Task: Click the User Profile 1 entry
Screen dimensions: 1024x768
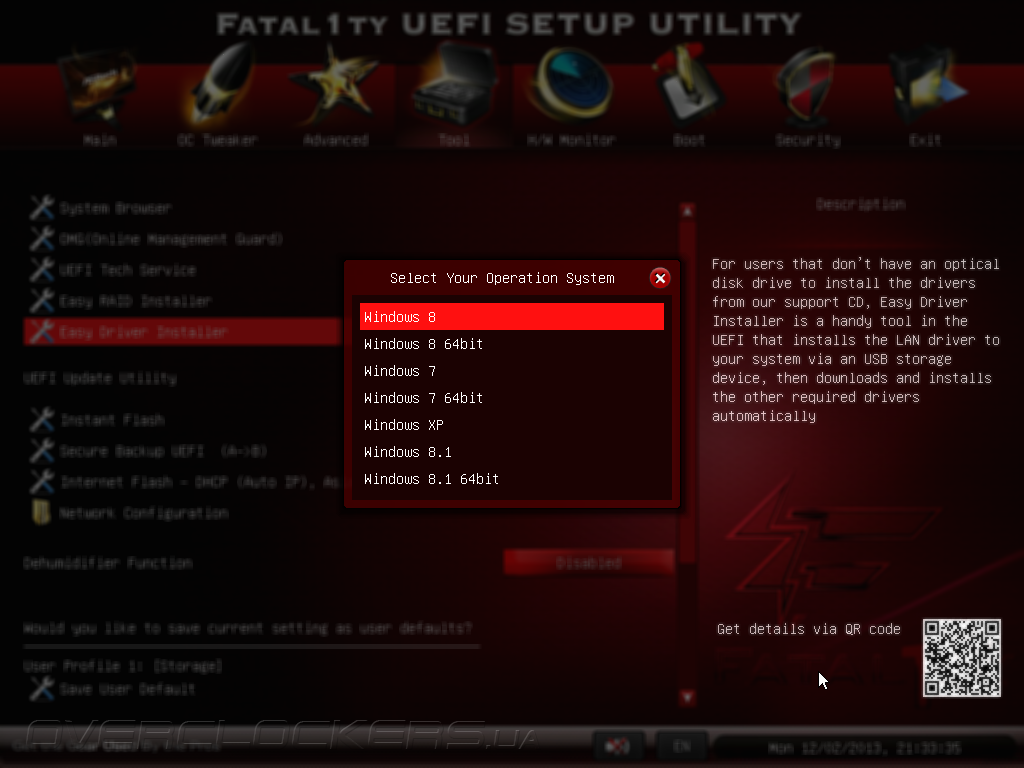Action: [x=123, y=666]
